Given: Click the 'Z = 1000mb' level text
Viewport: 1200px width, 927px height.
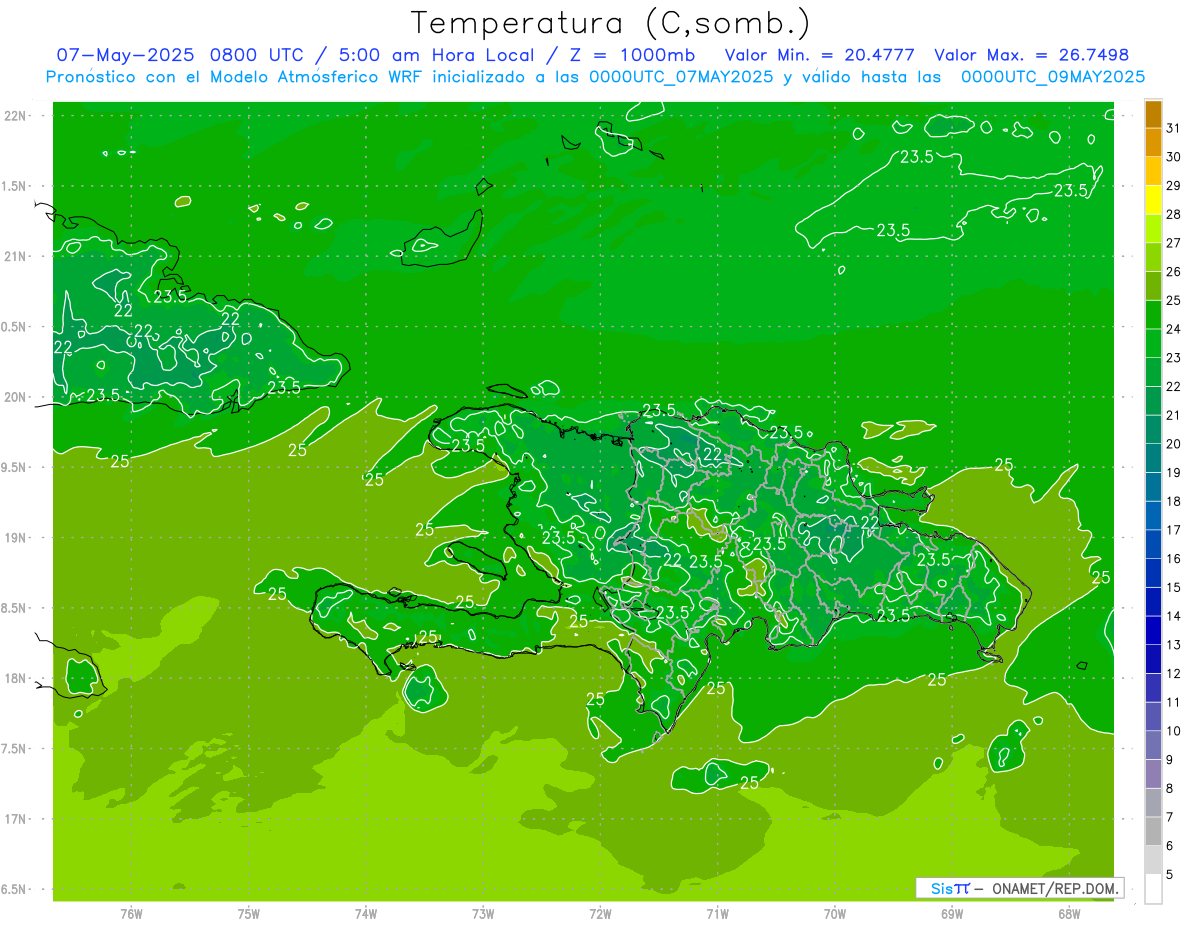Looking at the screenshot, I should tap(634, 55).
